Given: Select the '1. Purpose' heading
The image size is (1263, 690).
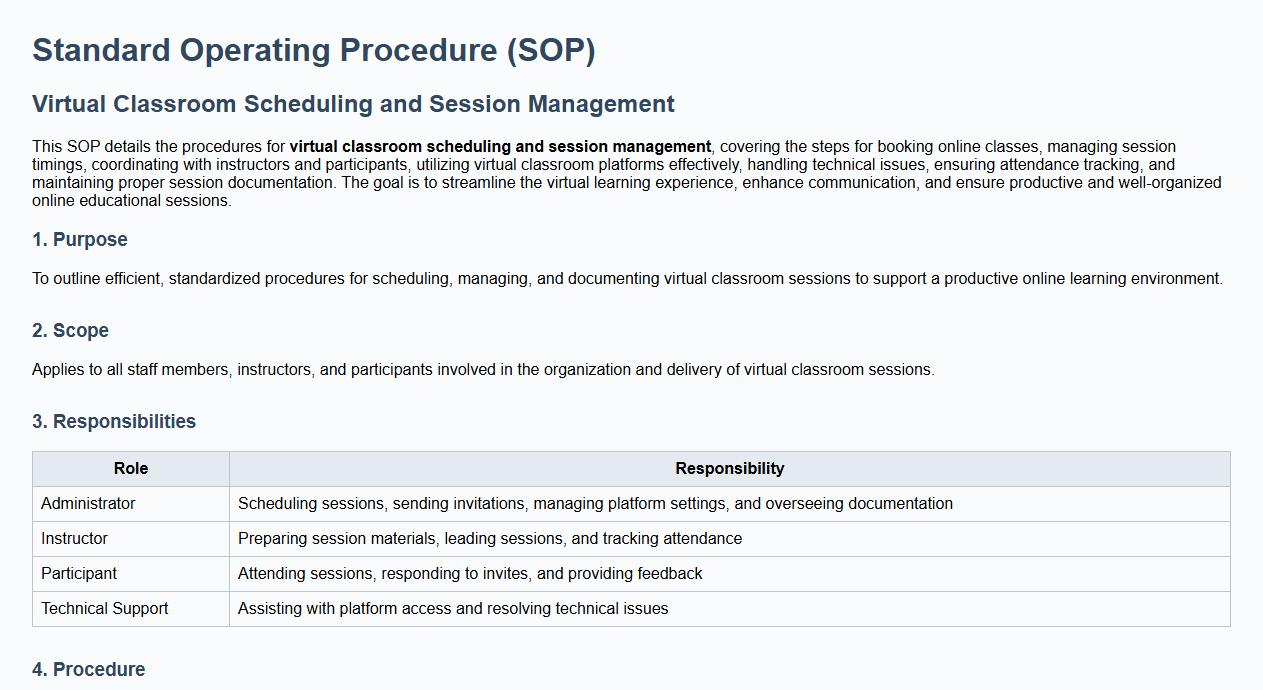Looking at the screenshot, I should [x=80, y=240].
